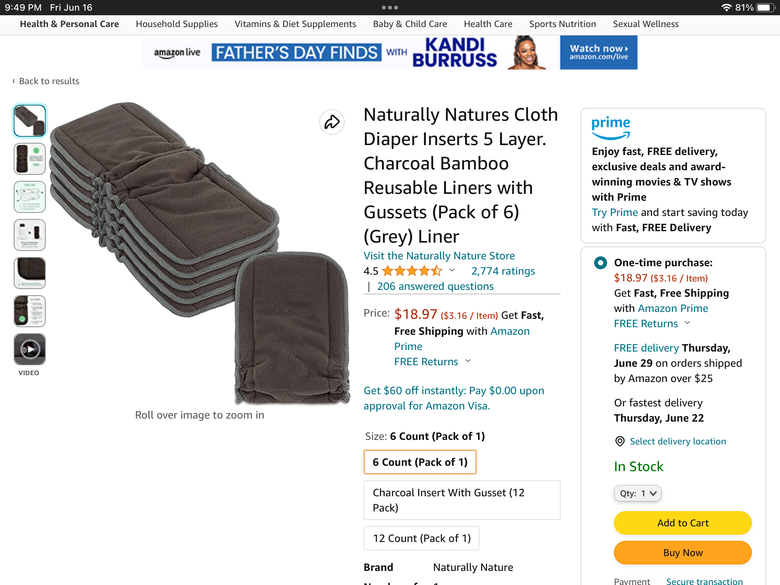
Task: Pick Charcoal Insert With Gusset 12 Pack
Action: pyautogui.click(x=461, y=500)
